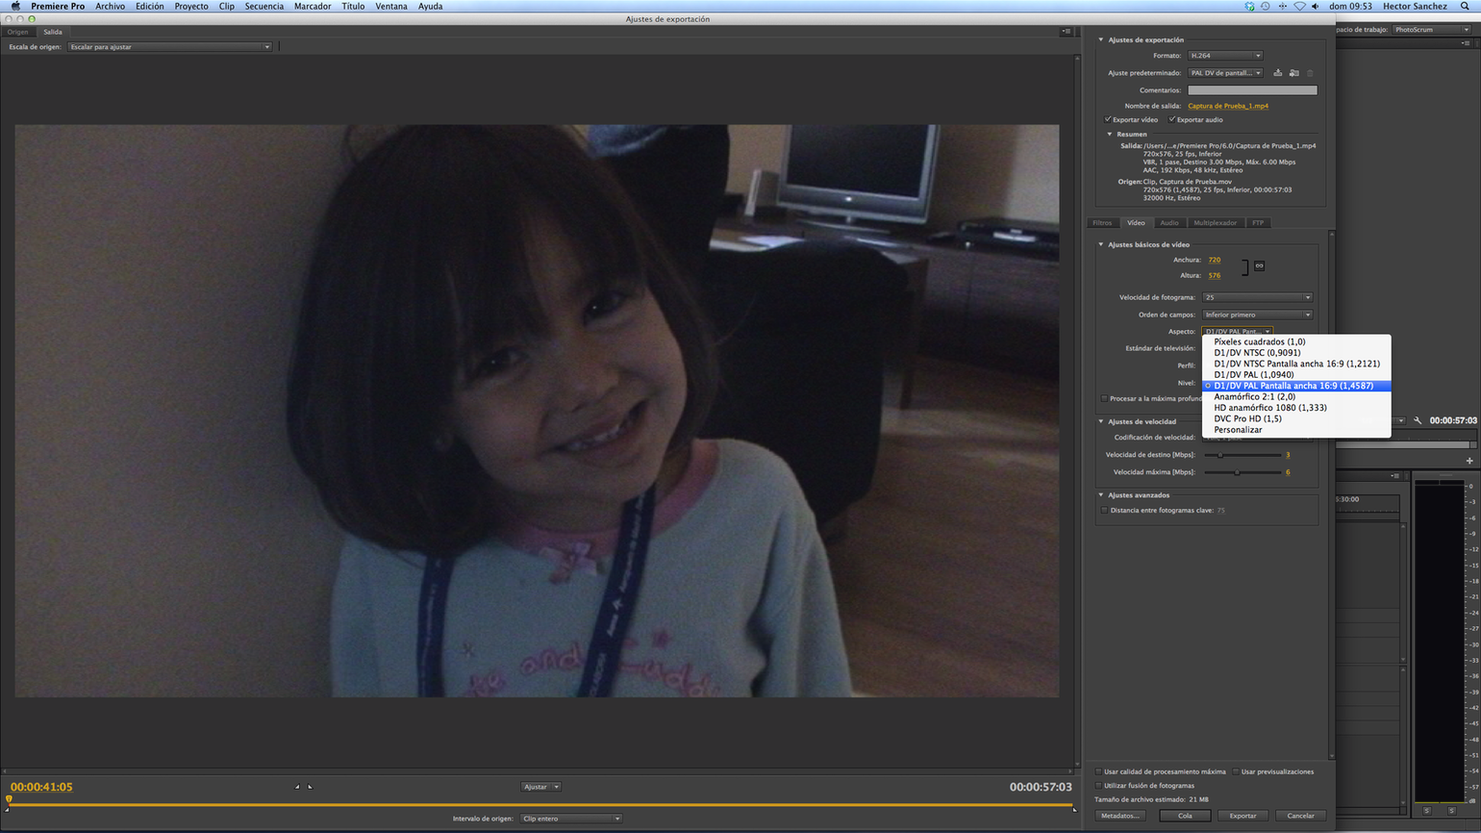Image resolution: width=1481 pixels, height=833 pixels.
Task: Click the Wi-Fi icon in menu bar
Action: pyautogui.click(x=1299, y=6)
